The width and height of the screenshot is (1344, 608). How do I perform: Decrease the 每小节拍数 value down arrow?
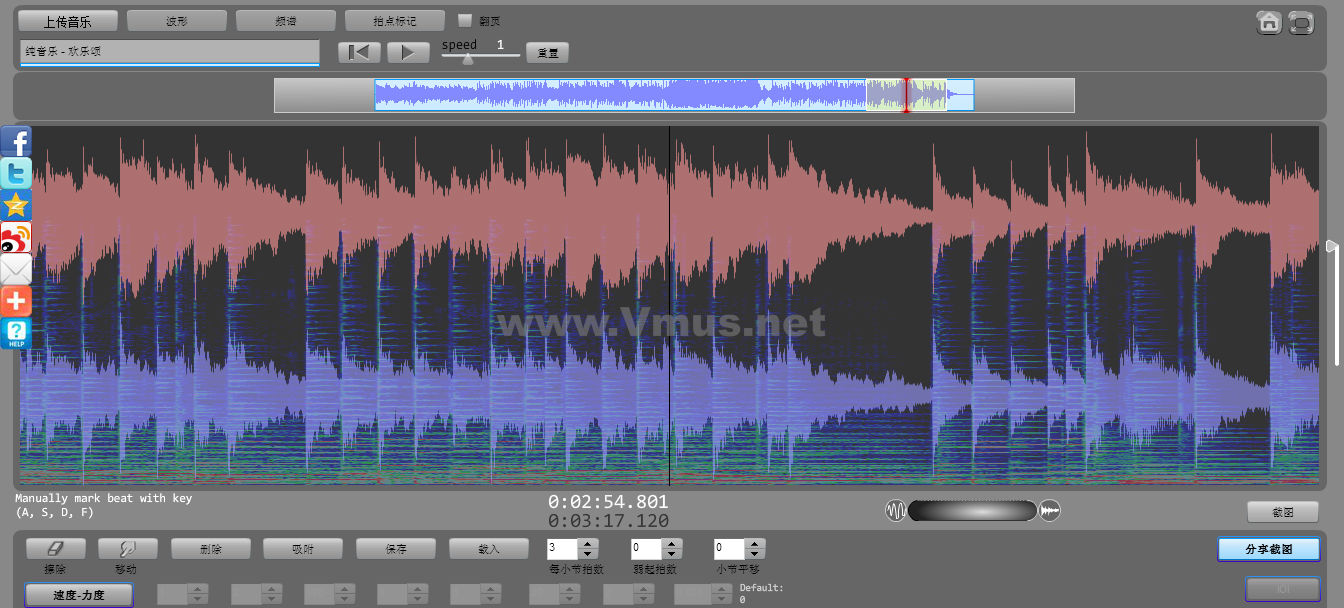tap(588, 554)
